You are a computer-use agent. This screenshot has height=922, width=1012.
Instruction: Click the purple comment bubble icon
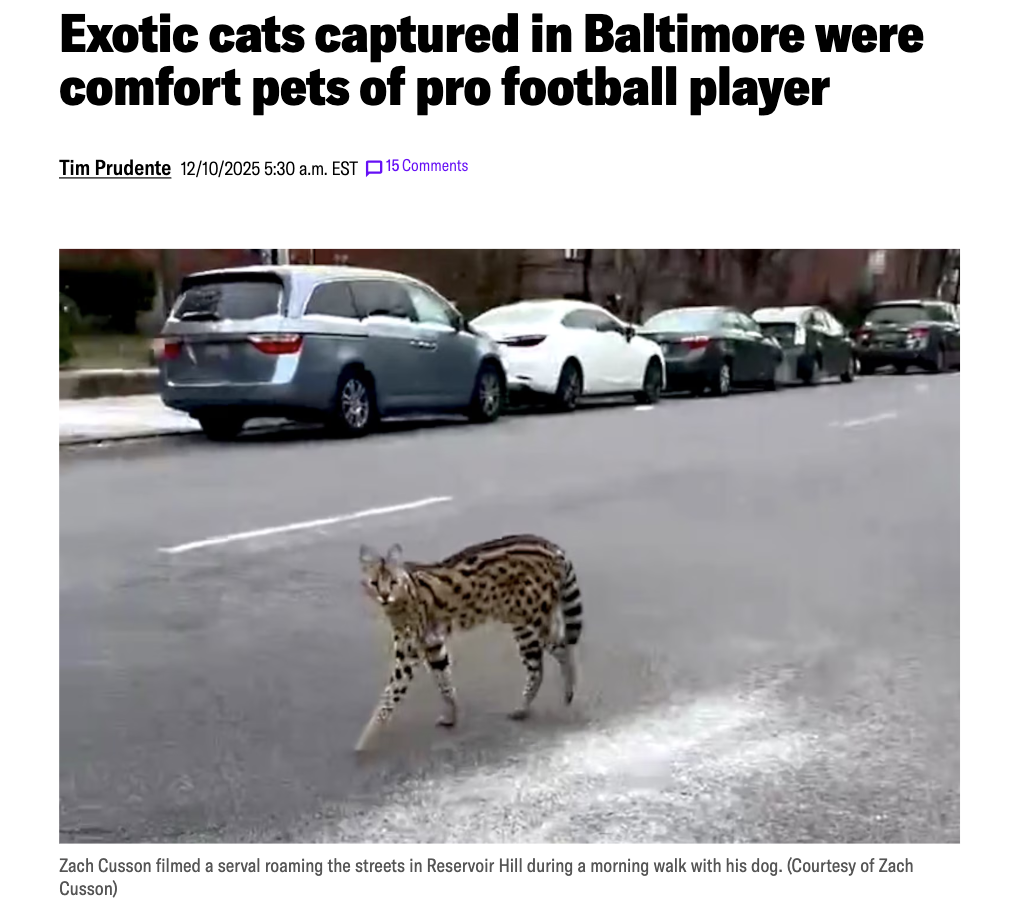(x=374, y=168)
